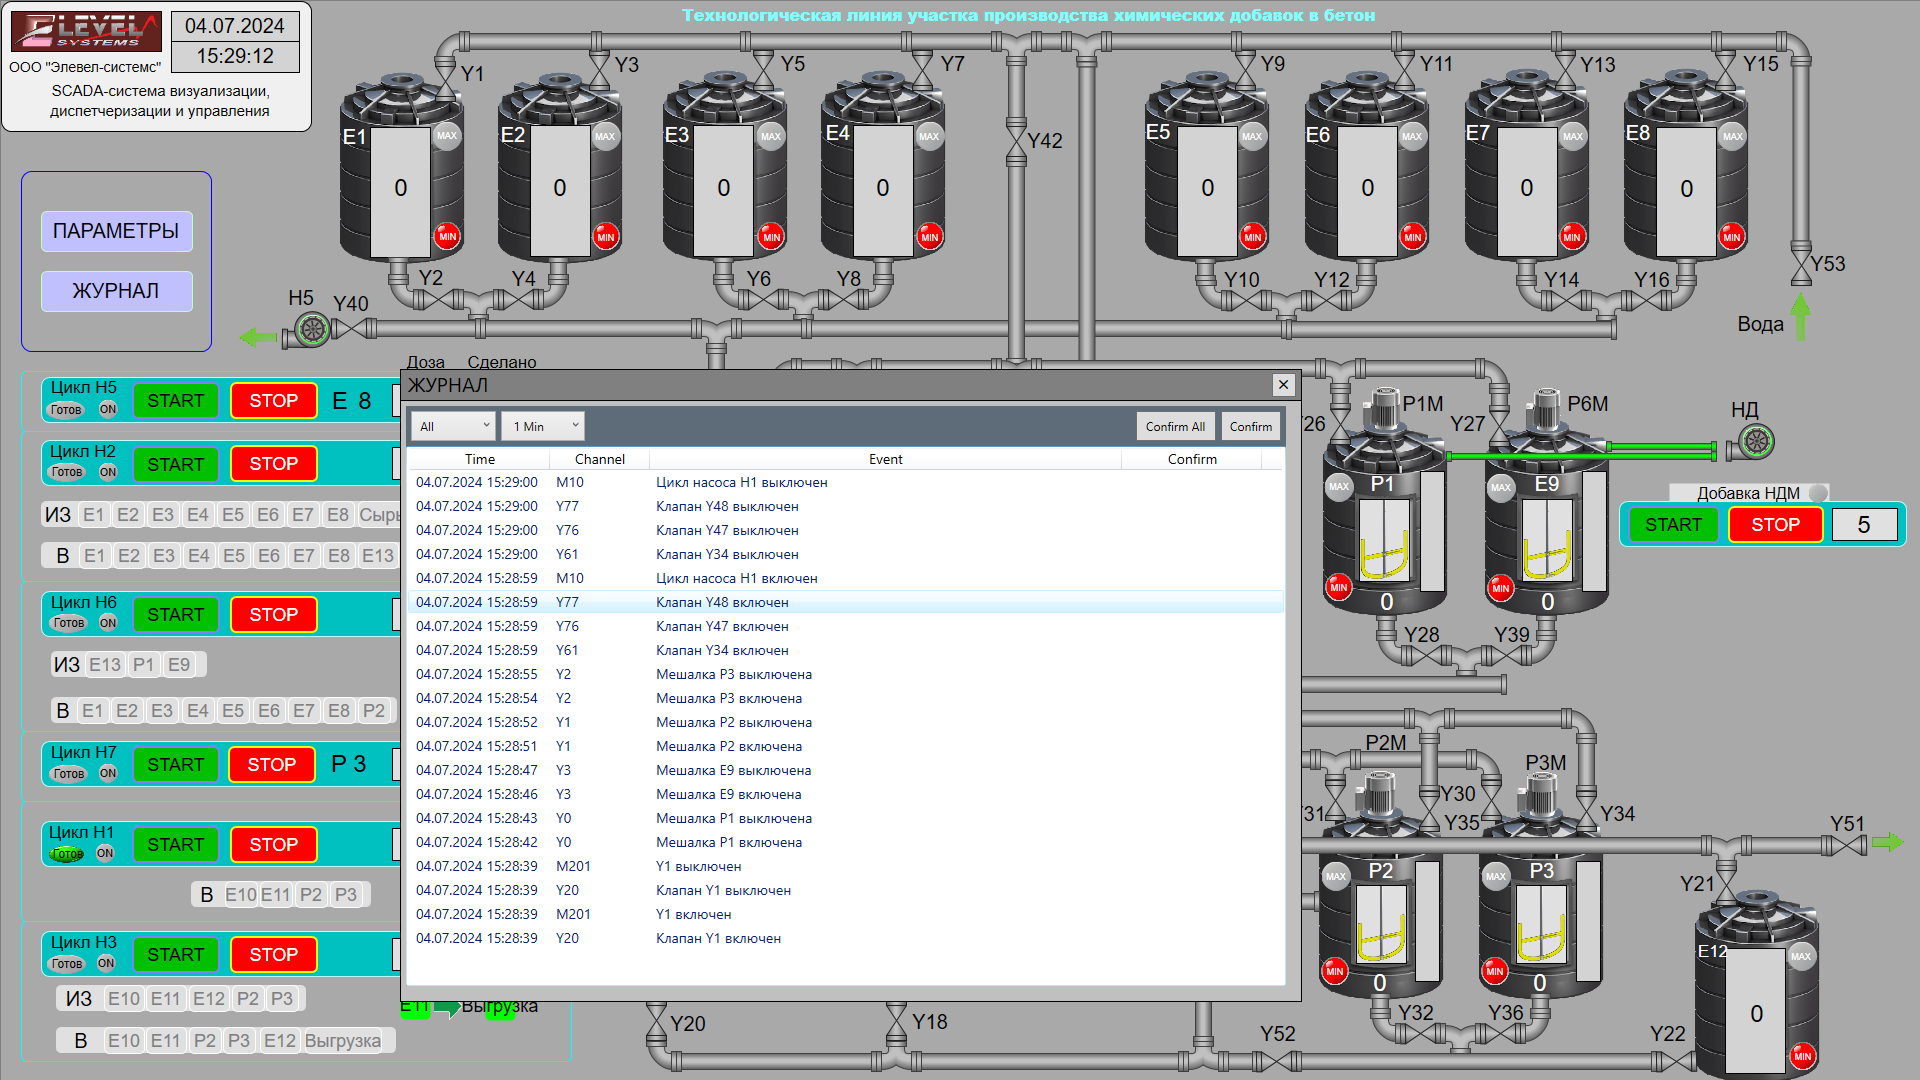Click the Добавка НДМ value field
The height and width of the screenshot is (1080, 1920).
[1863, 525]
